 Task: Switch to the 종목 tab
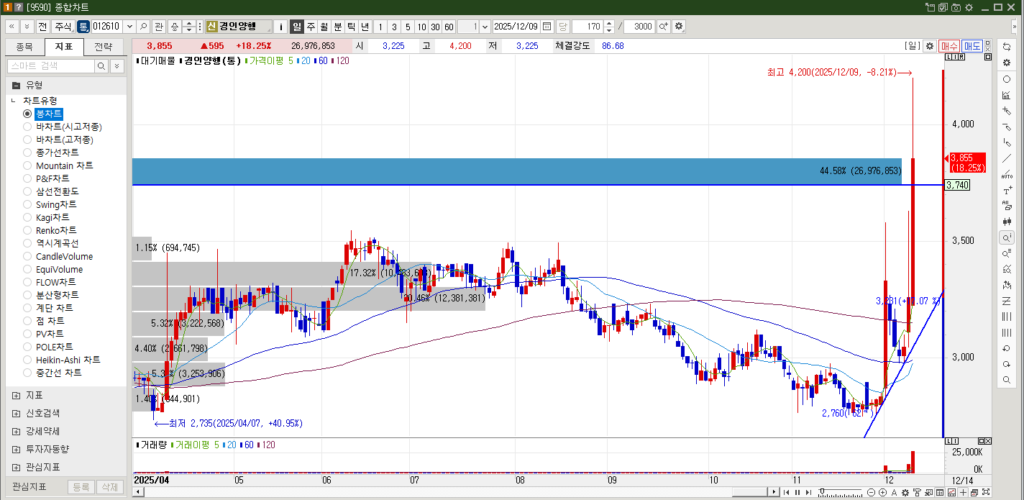click(25, 46)
